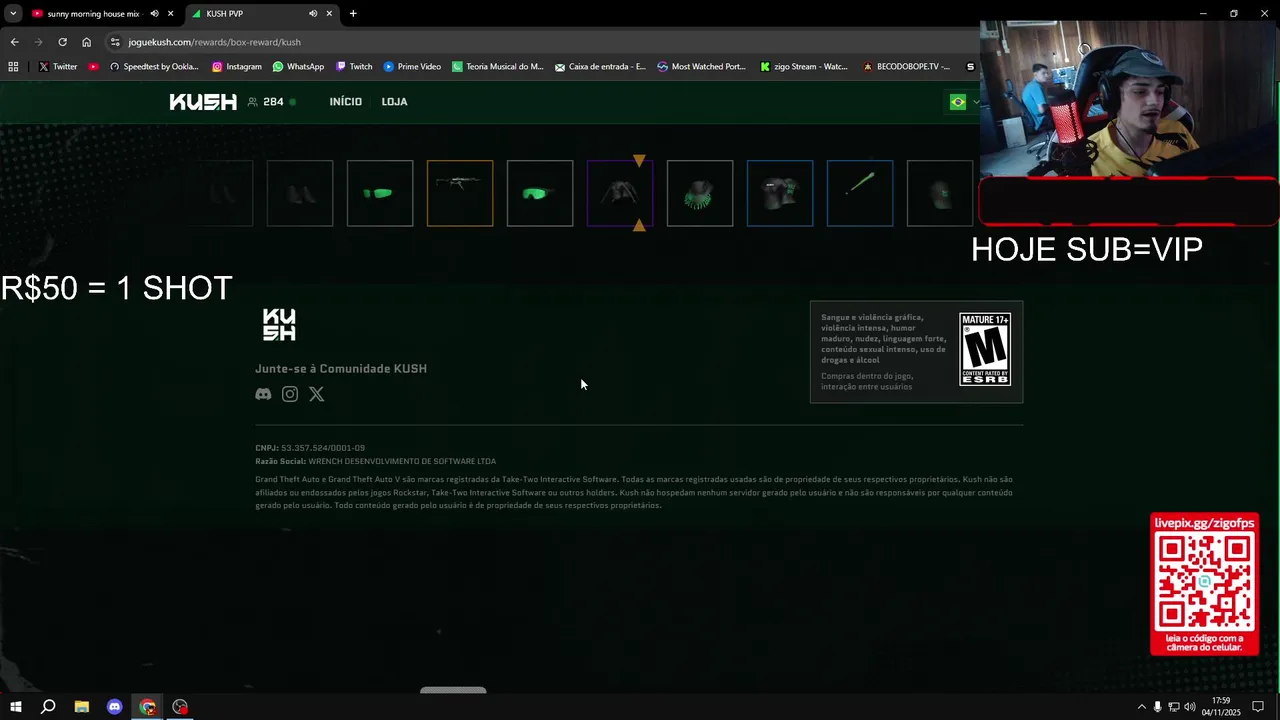Open the KUSH Instagram icon
1280x720 pixels.
coord(290,394)
